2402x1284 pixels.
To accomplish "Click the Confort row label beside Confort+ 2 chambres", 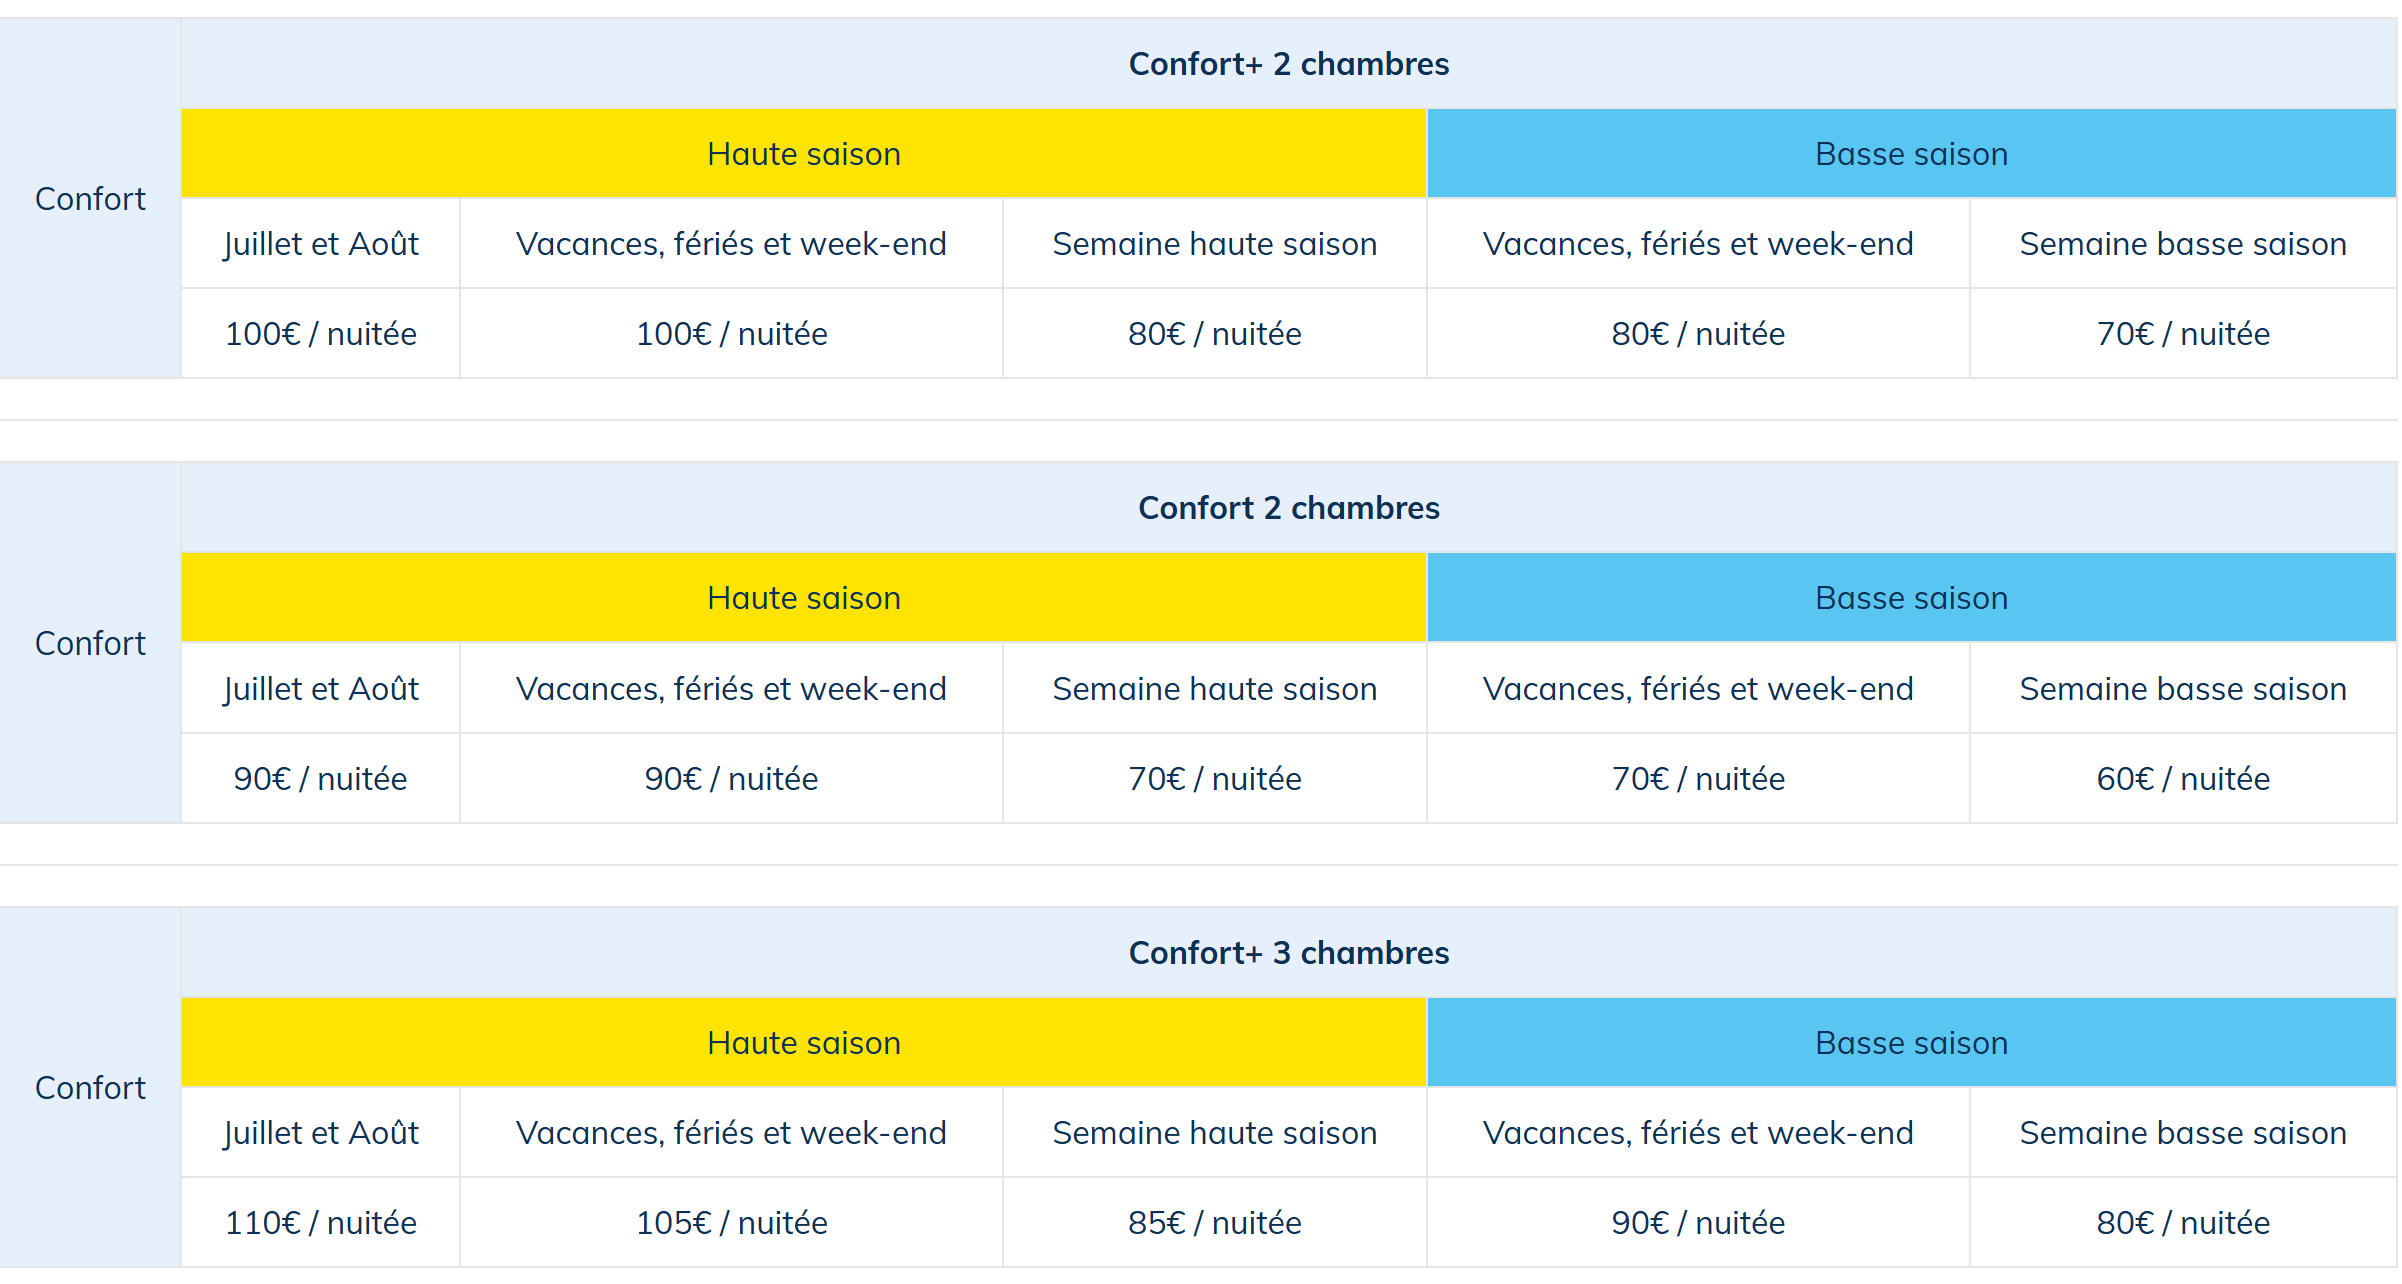I will click(x=90, y=199).
